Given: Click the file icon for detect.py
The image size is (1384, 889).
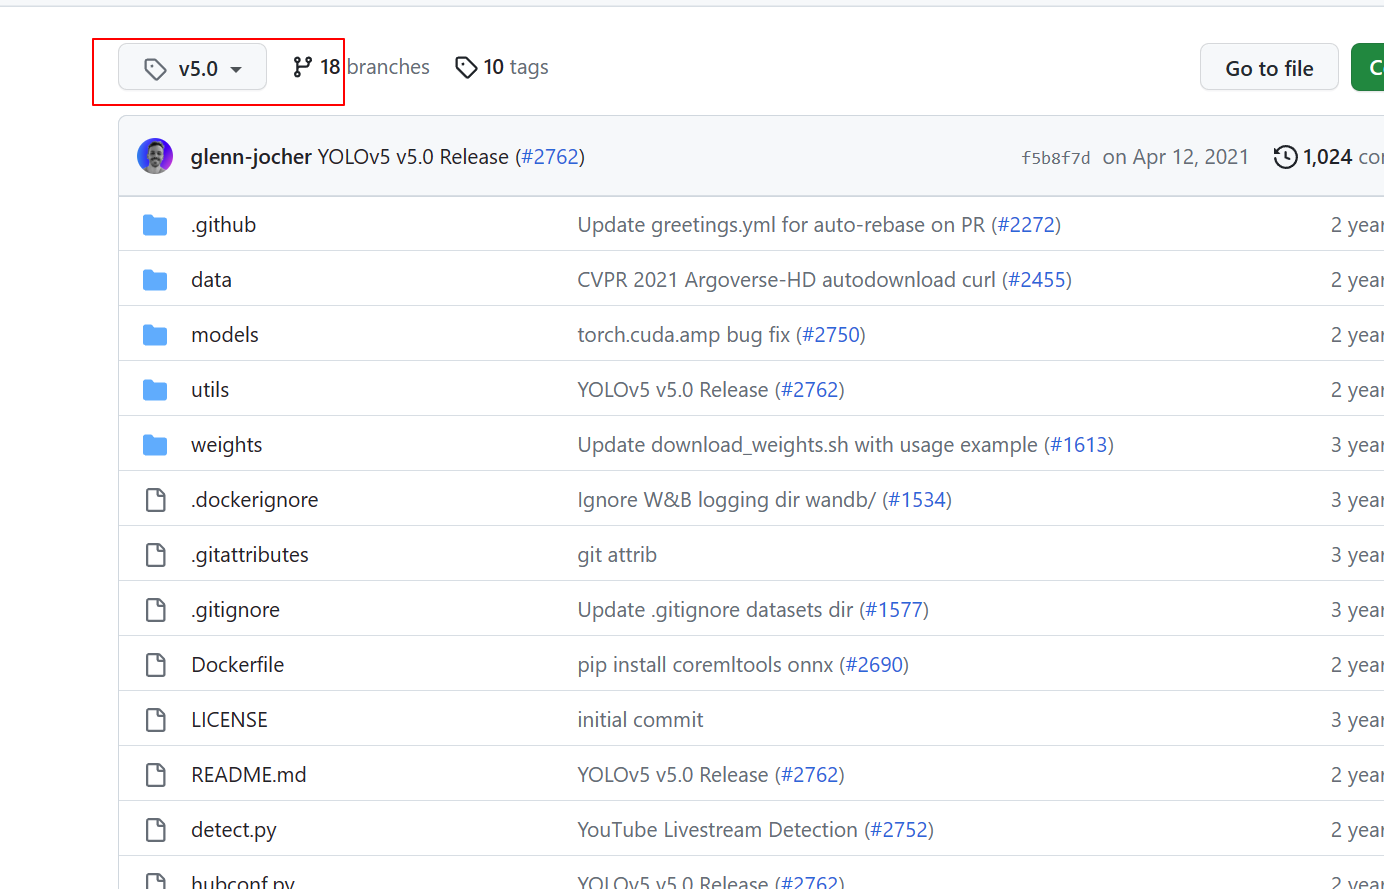Looking at the screenshot, I should click(155, 830).
